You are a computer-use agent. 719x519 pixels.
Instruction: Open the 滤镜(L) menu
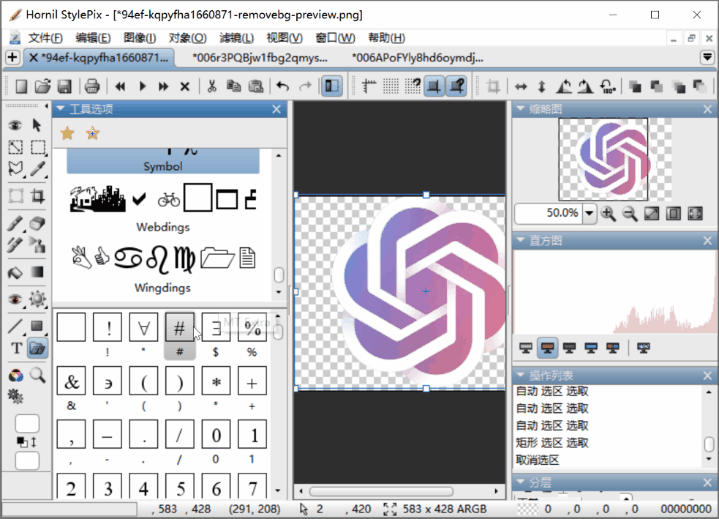coord(237,38)
